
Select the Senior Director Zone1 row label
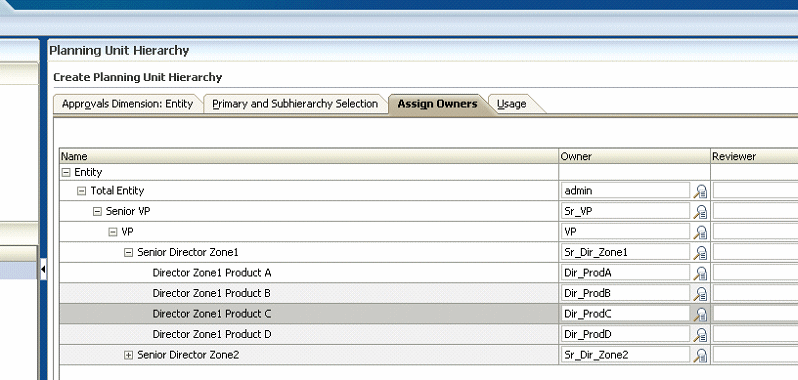[x=188, y=252]
